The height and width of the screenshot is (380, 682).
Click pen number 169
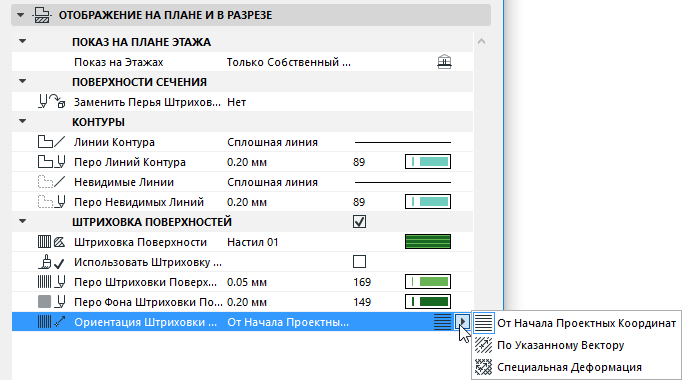tap(362, 282)
